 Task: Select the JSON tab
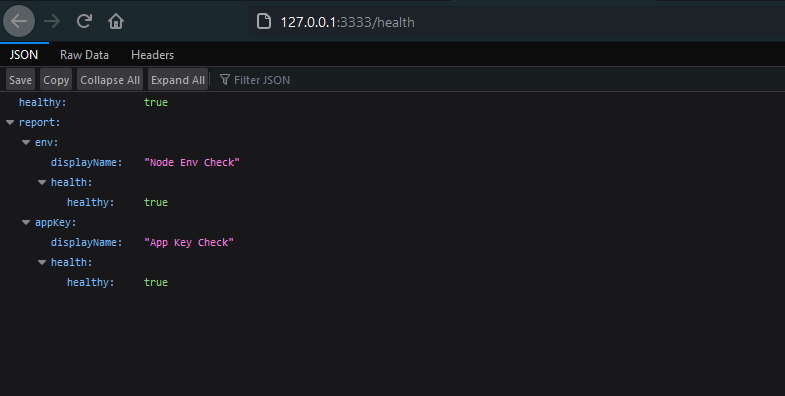(24, 55)
